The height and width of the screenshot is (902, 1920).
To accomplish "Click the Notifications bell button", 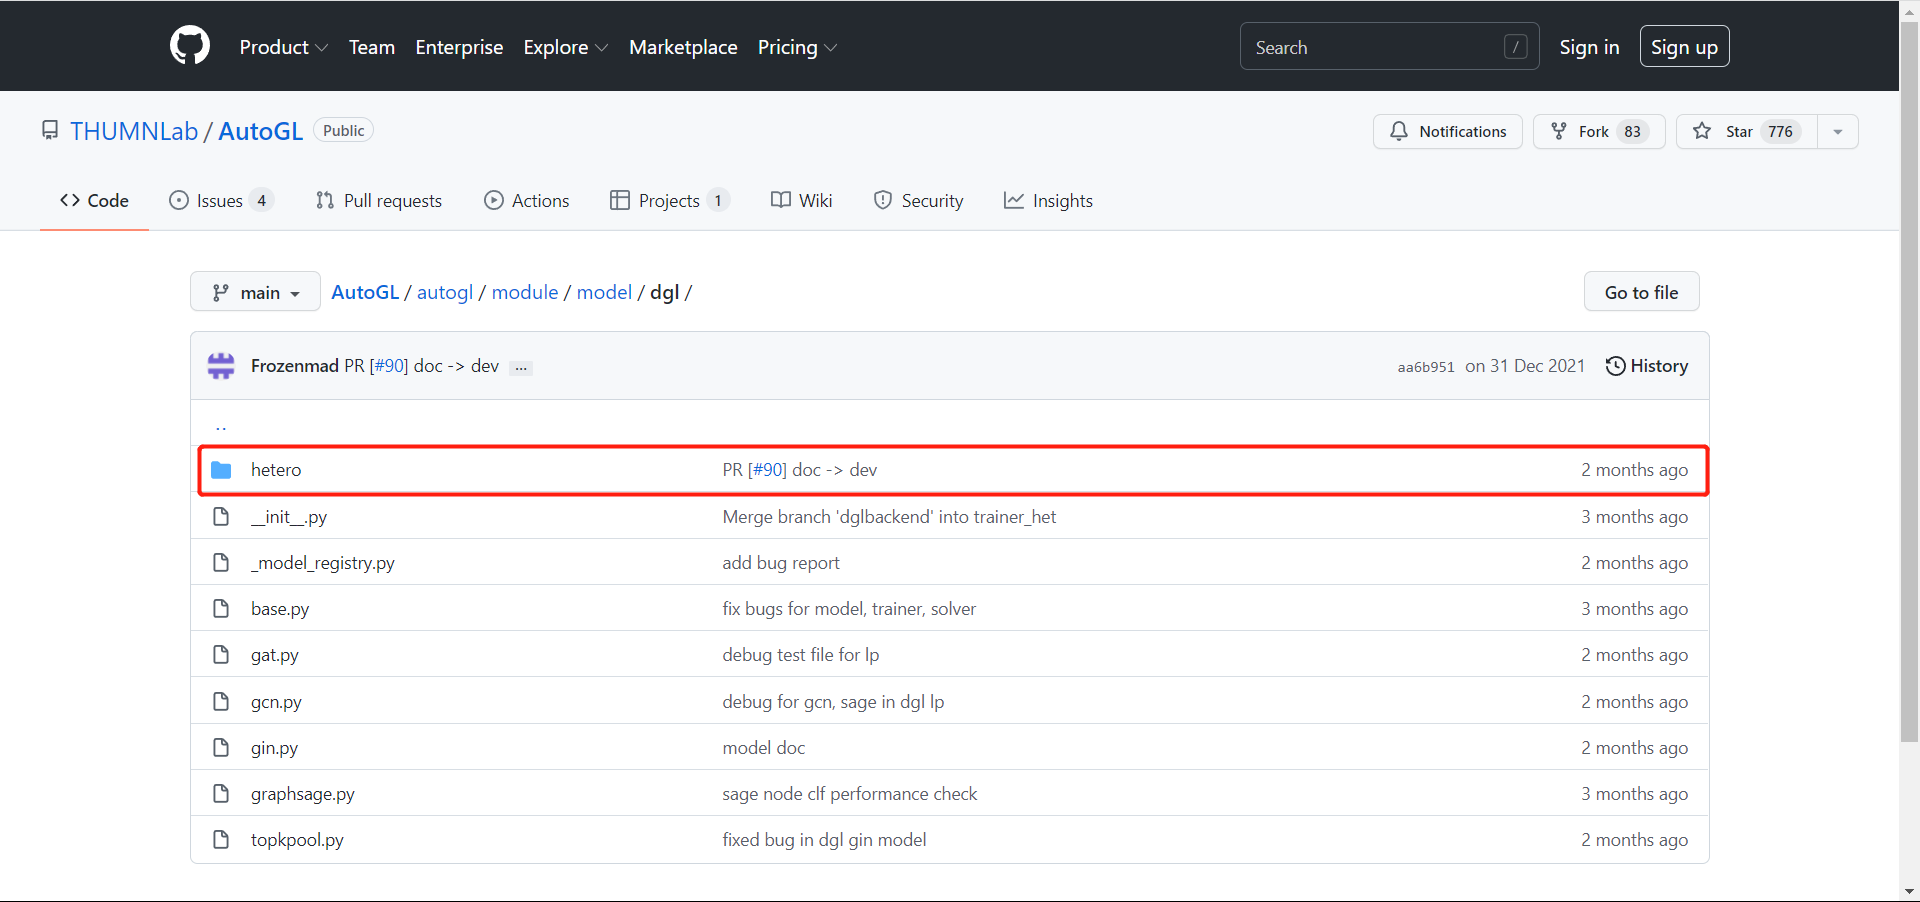I will [1447, 131].
